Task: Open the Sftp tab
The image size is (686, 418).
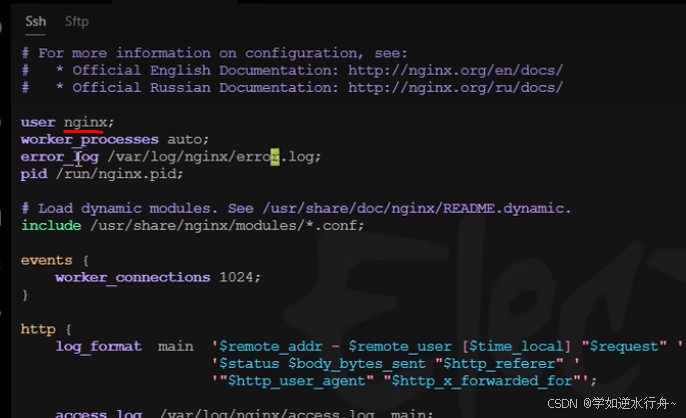Action: [77, 21]
